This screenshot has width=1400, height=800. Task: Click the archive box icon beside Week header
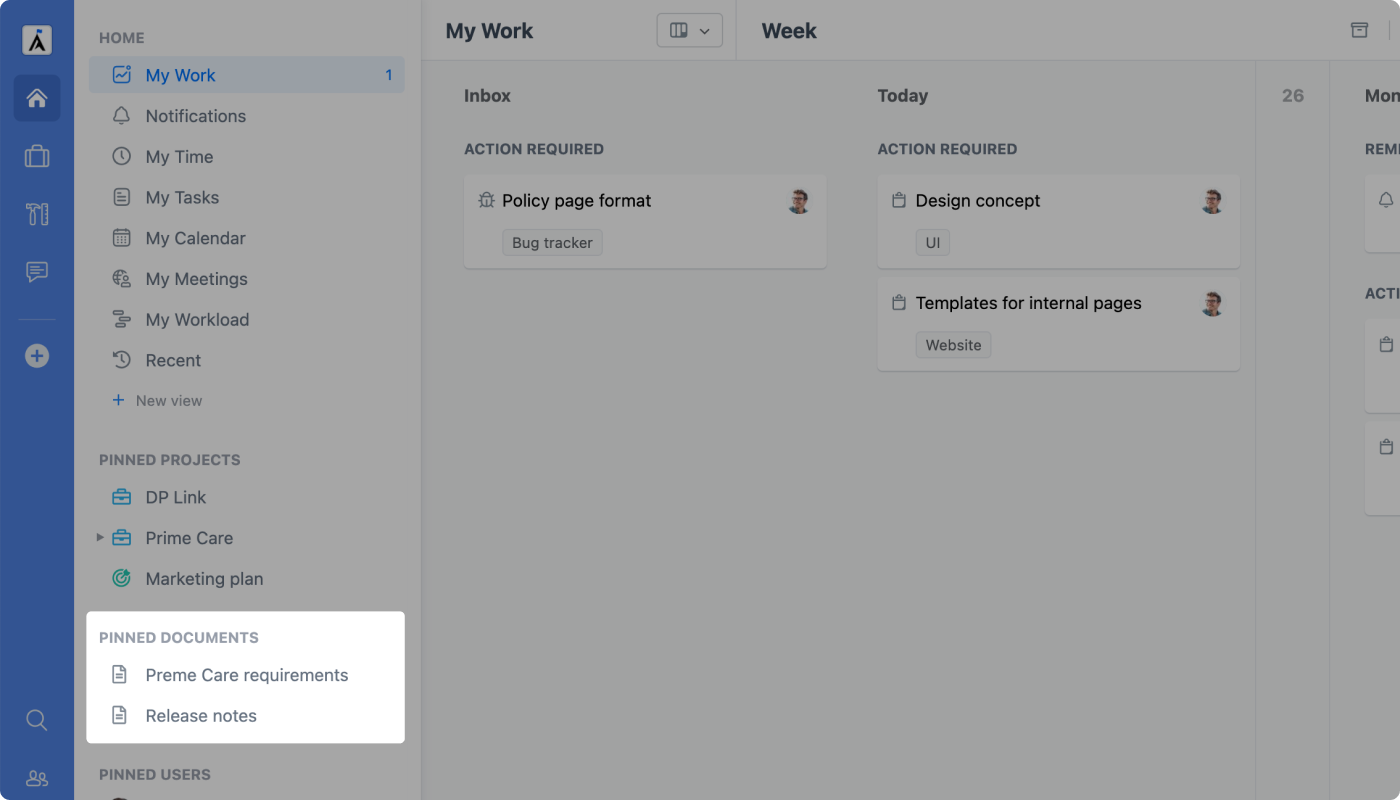point(1359,30)
